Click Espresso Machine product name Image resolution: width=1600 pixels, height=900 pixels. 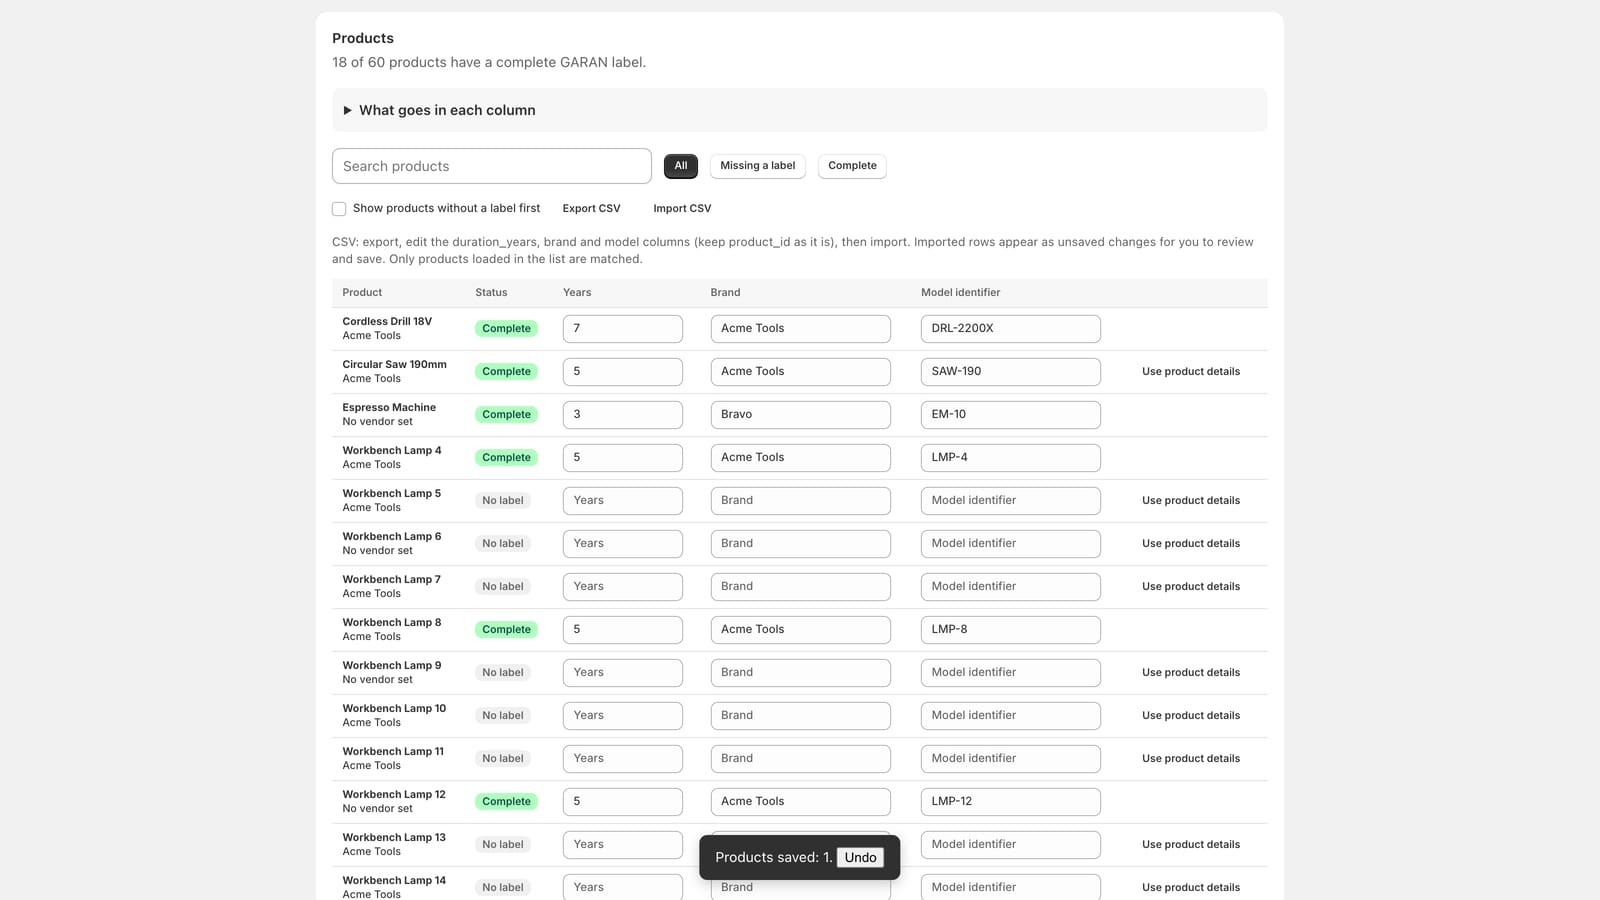(389, 408)
